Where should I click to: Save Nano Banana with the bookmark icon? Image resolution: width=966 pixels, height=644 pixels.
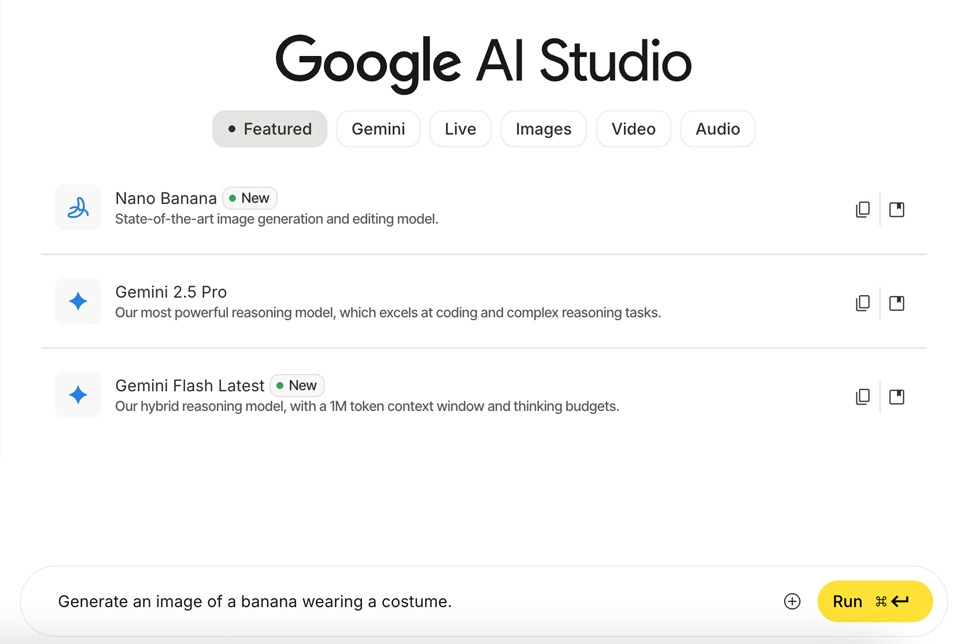click(x=897, y=209)
